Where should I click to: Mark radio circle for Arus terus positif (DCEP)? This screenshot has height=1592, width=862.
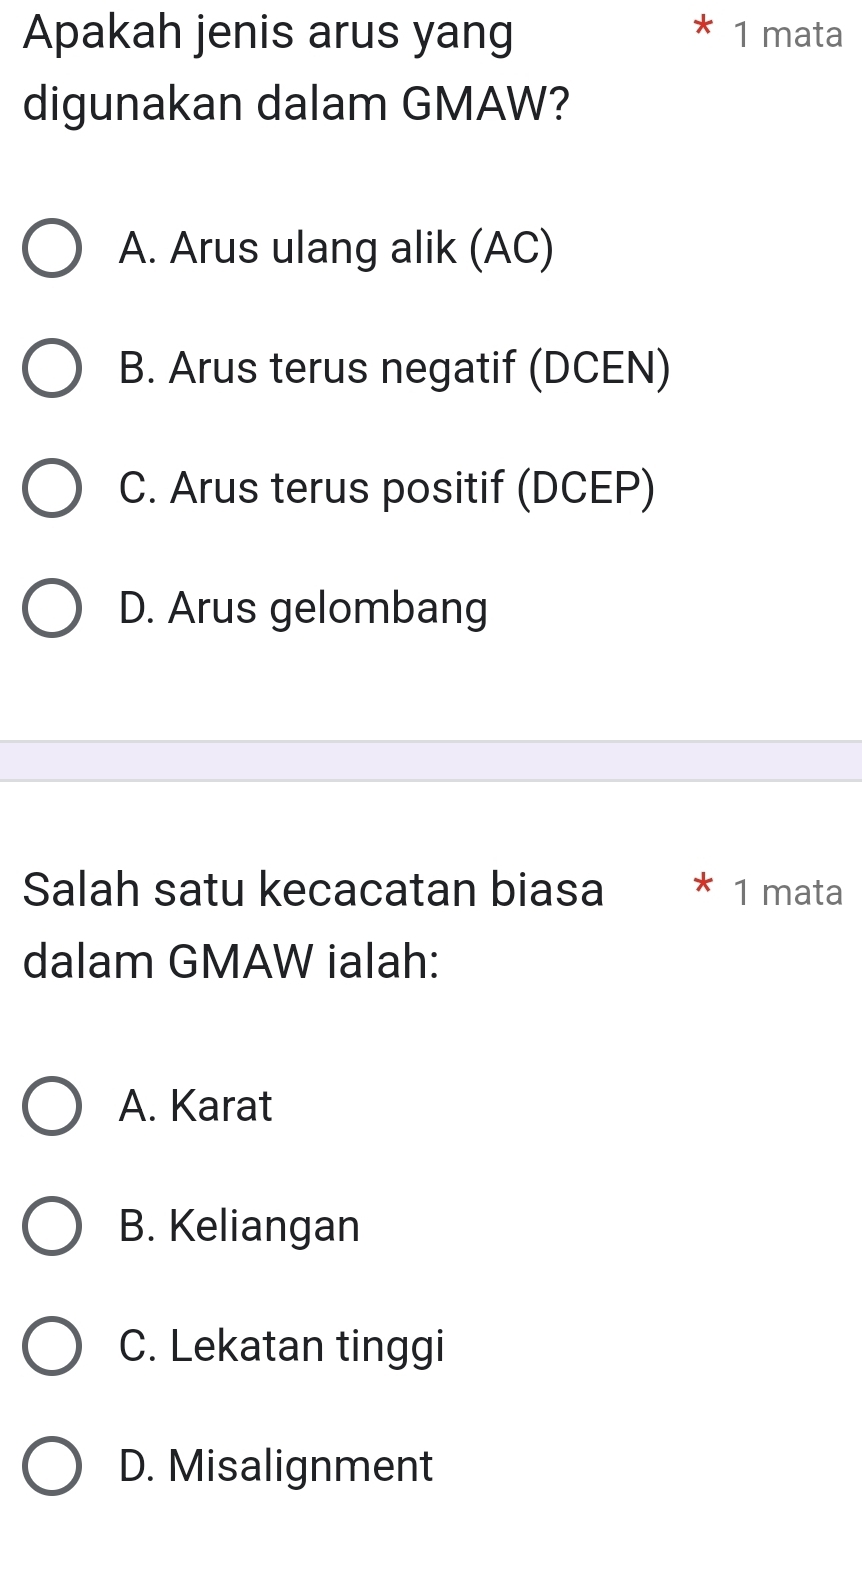coord(52,488)
